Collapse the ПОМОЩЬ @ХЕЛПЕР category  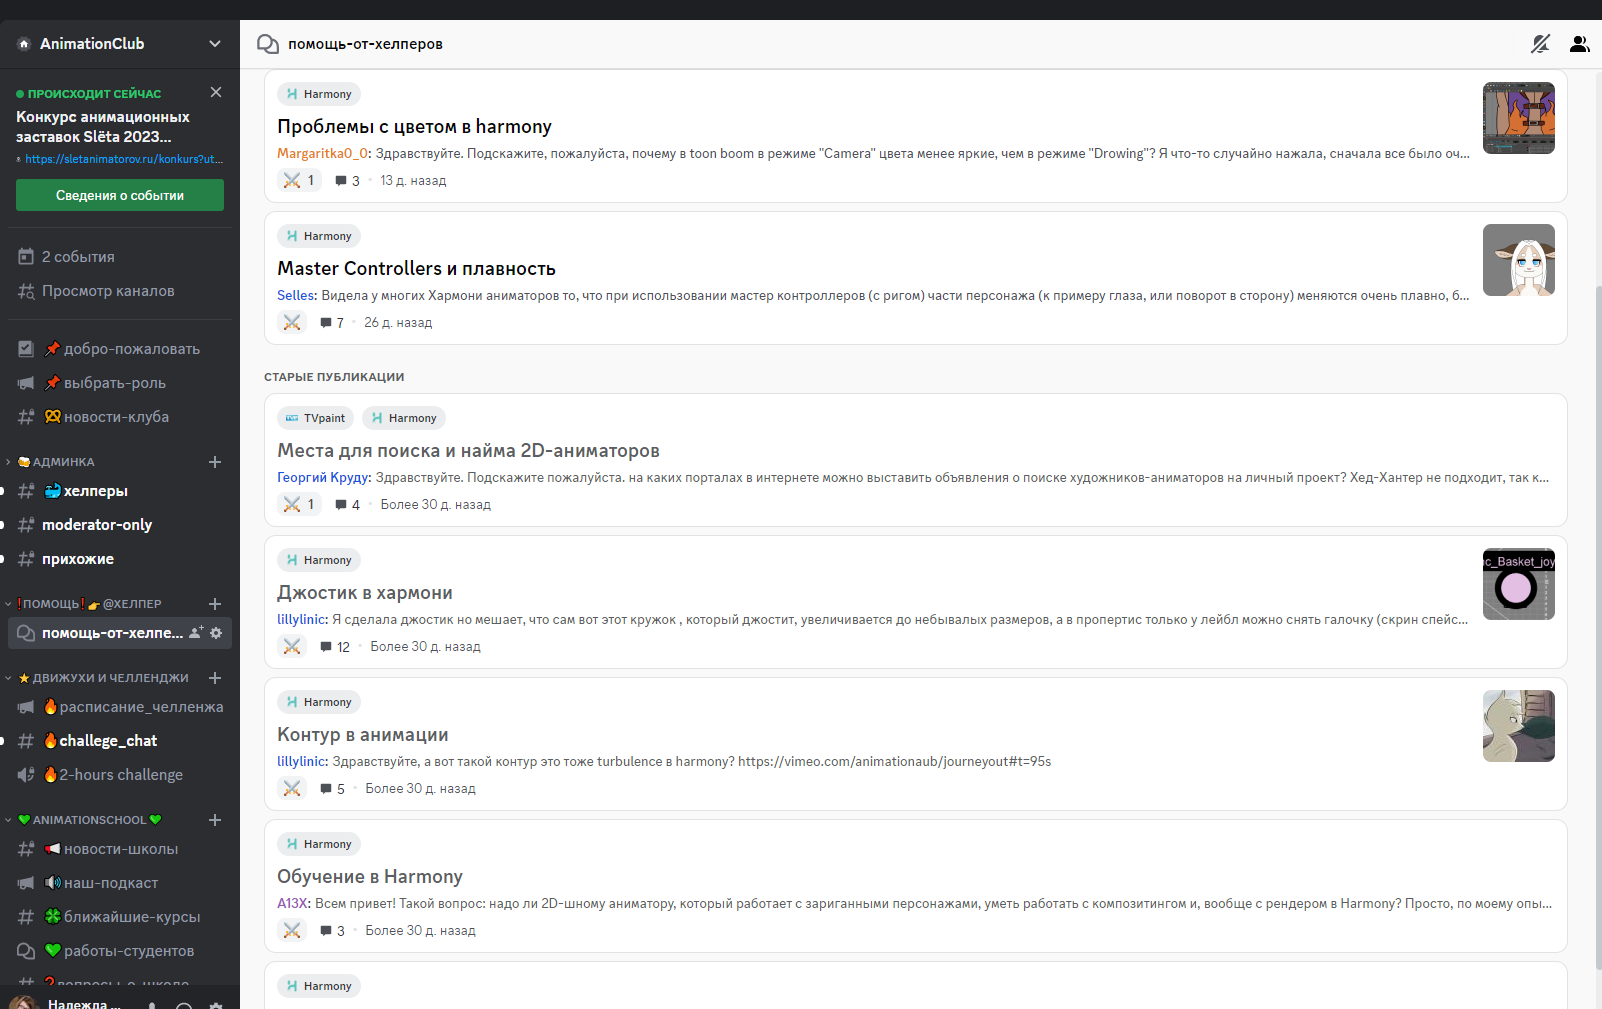click(x=88, y=604)
